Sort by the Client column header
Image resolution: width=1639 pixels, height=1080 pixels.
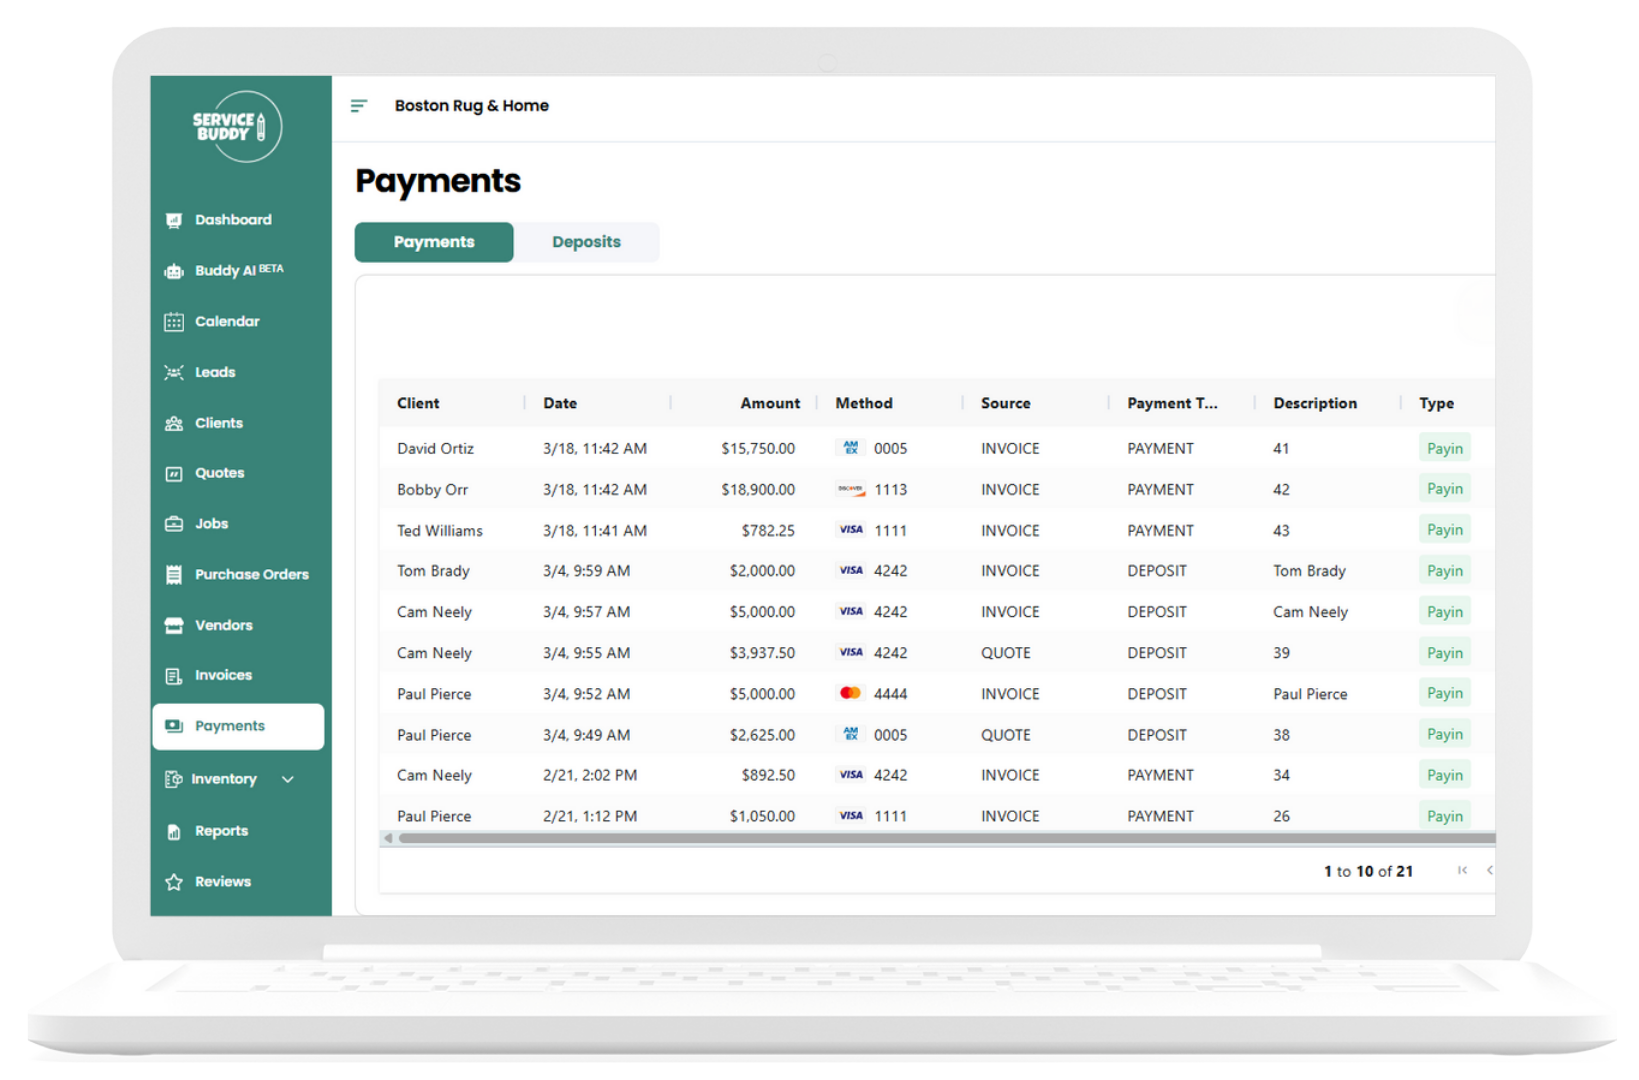click(x=418, y=403)
